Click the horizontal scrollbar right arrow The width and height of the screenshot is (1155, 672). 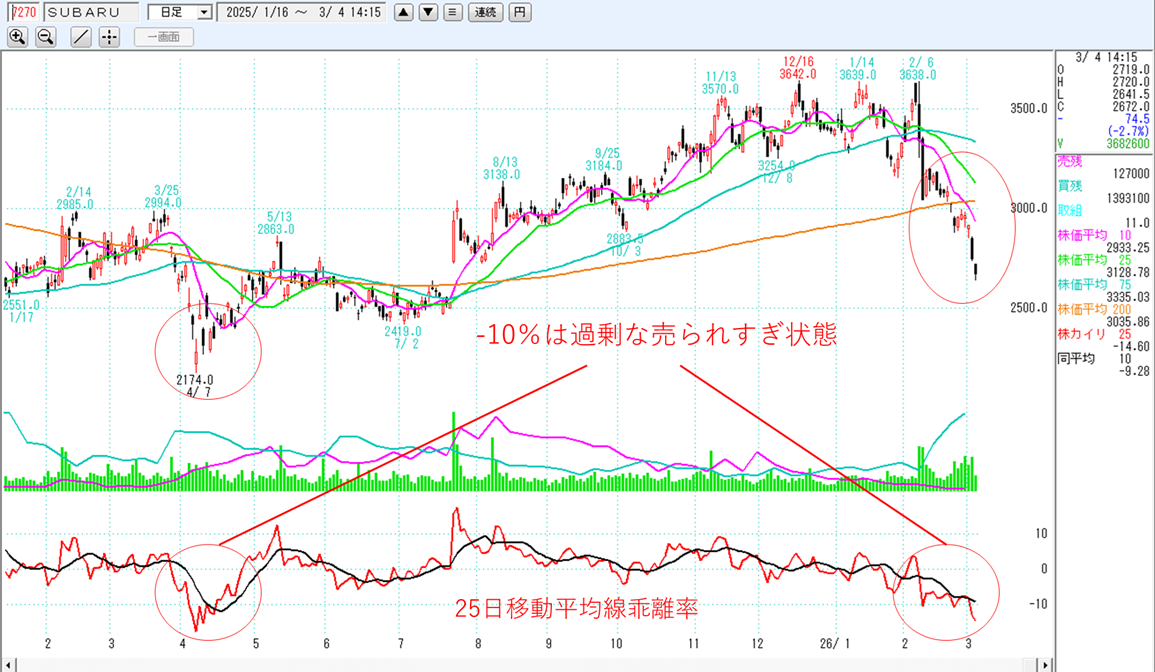tap(1046, 664)
